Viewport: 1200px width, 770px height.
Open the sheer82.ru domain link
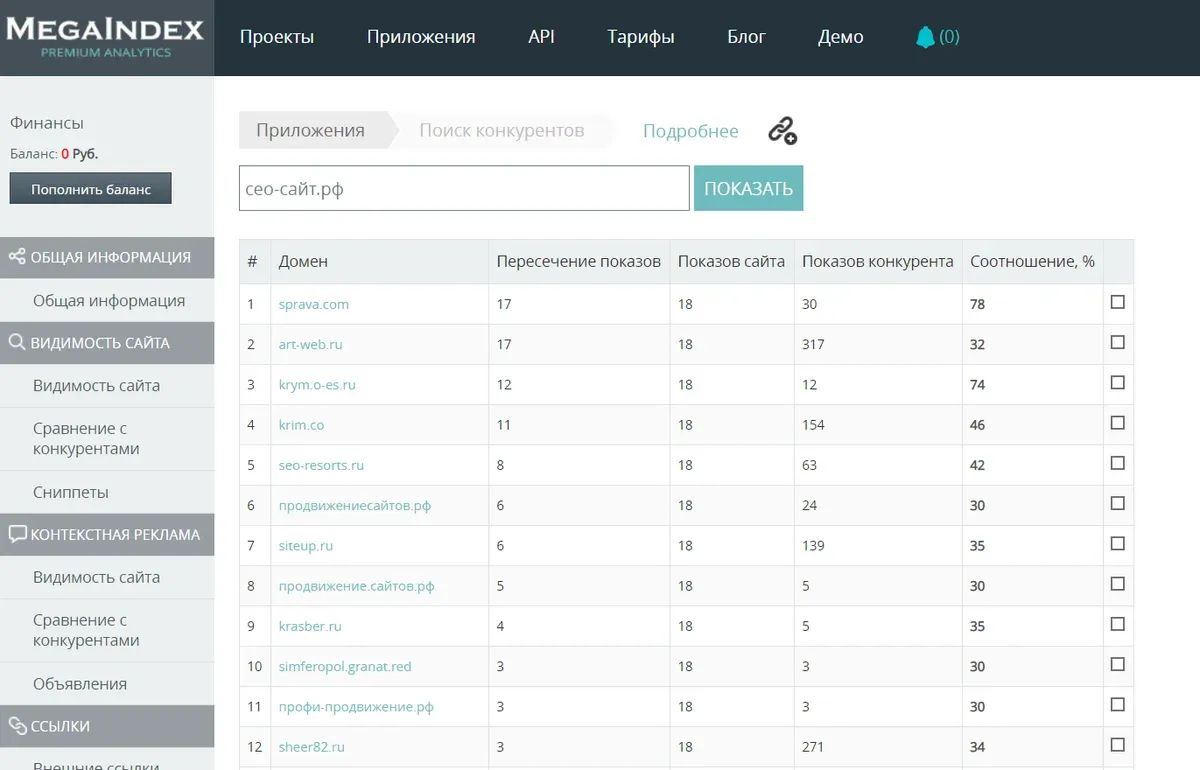(312, 747)
